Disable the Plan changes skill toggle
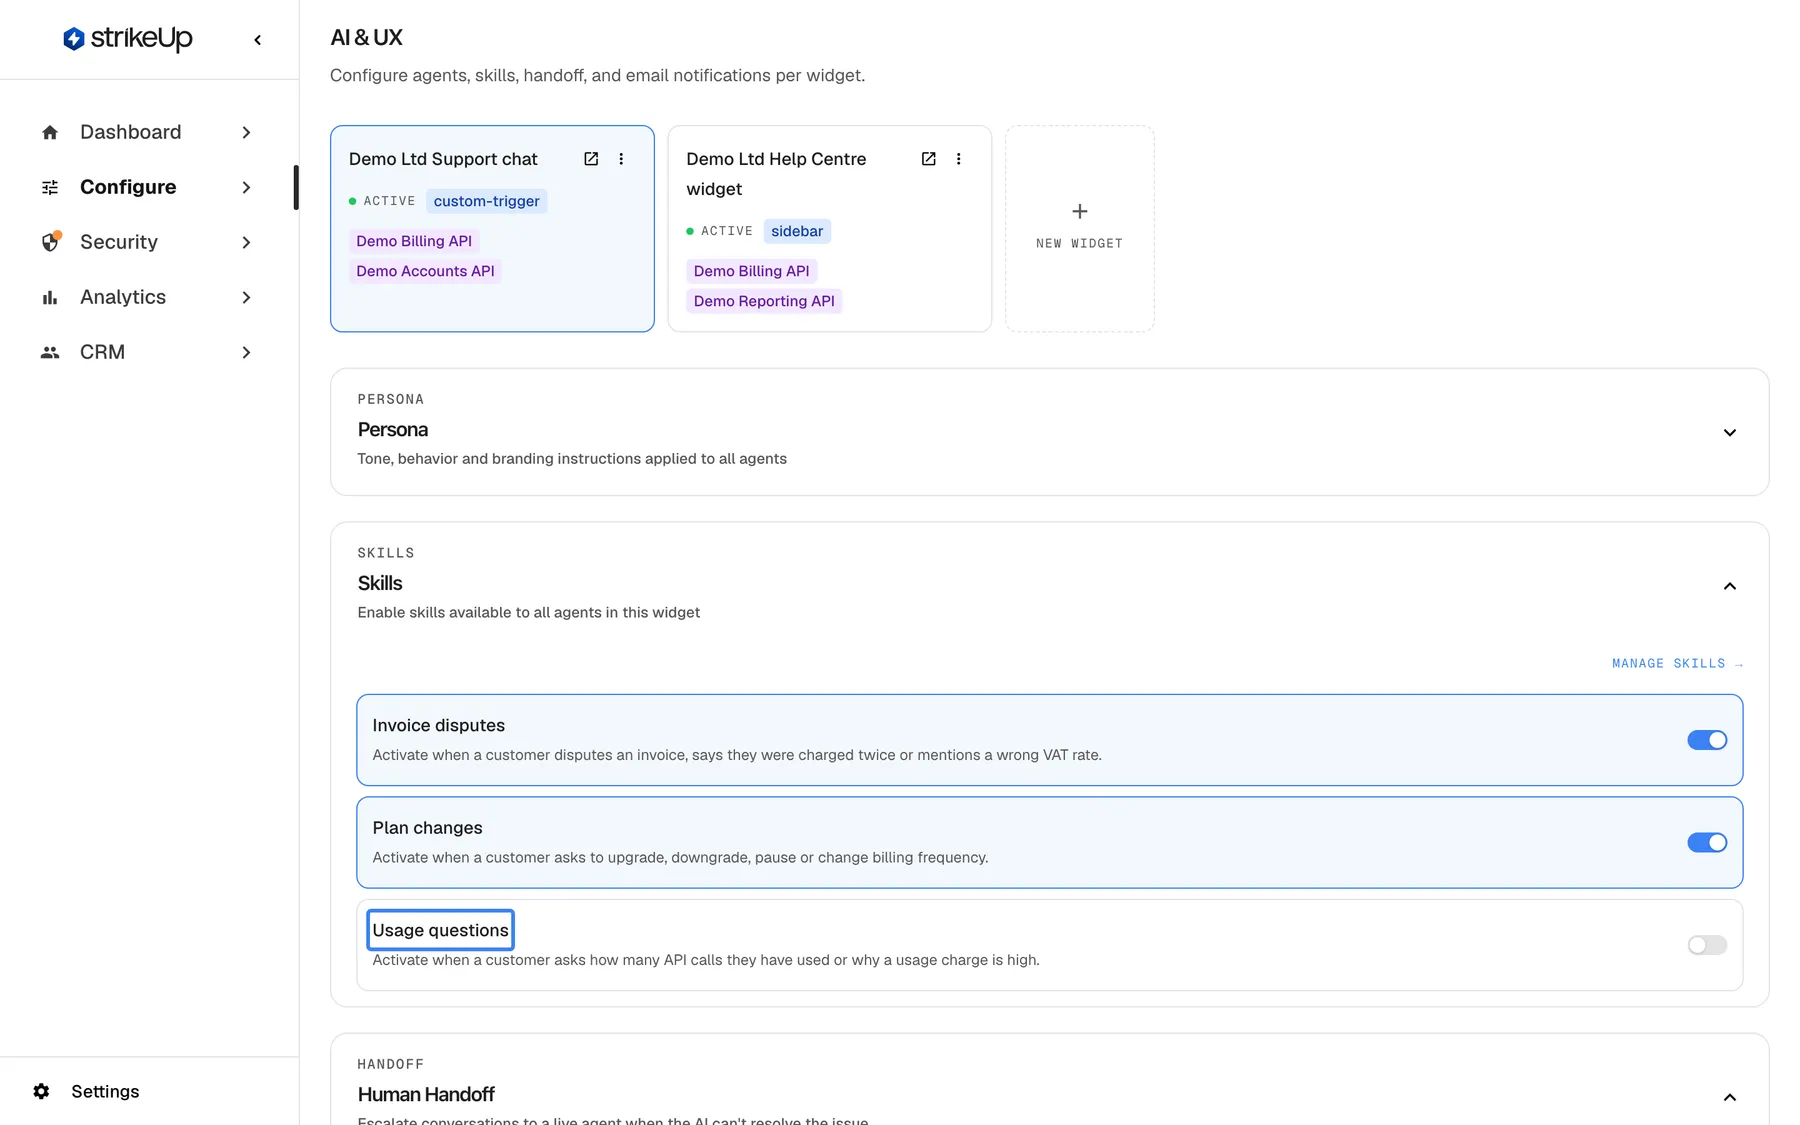1800x1125 pixels. 1707,842
